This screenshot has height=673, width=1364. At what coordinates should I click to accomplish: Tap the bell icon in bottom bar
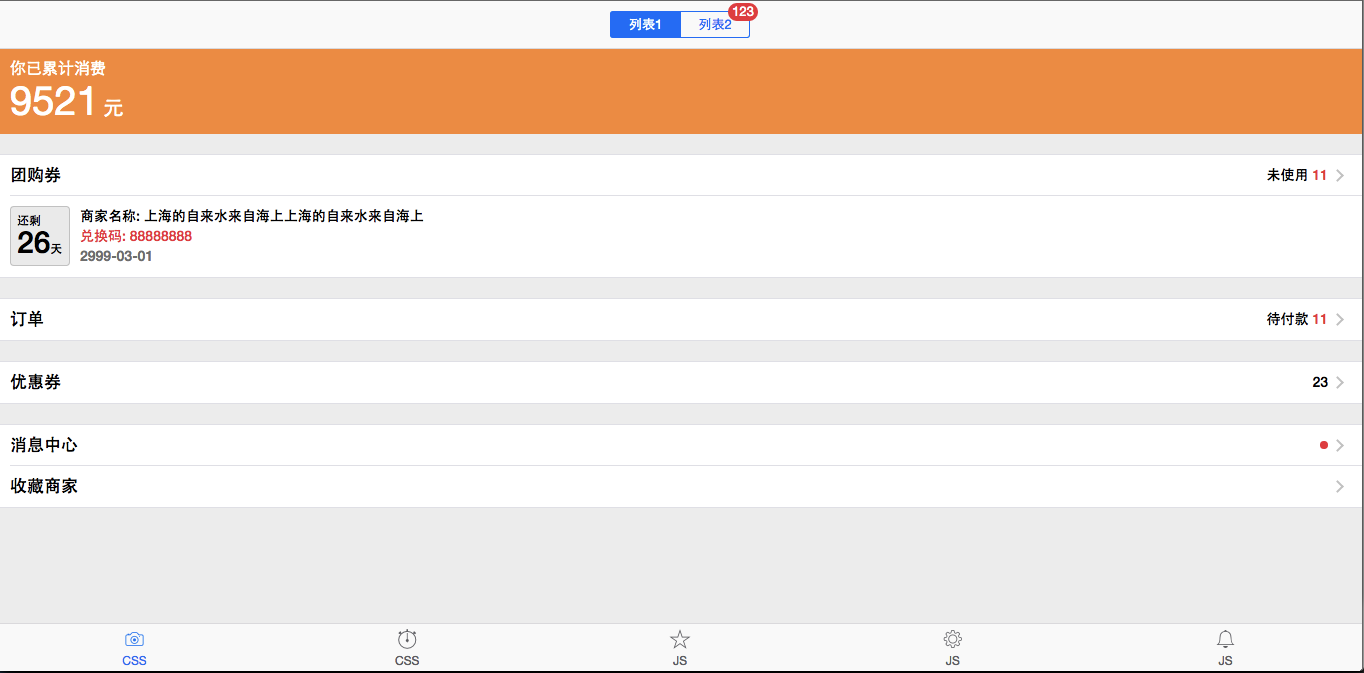coord(1225,639)
